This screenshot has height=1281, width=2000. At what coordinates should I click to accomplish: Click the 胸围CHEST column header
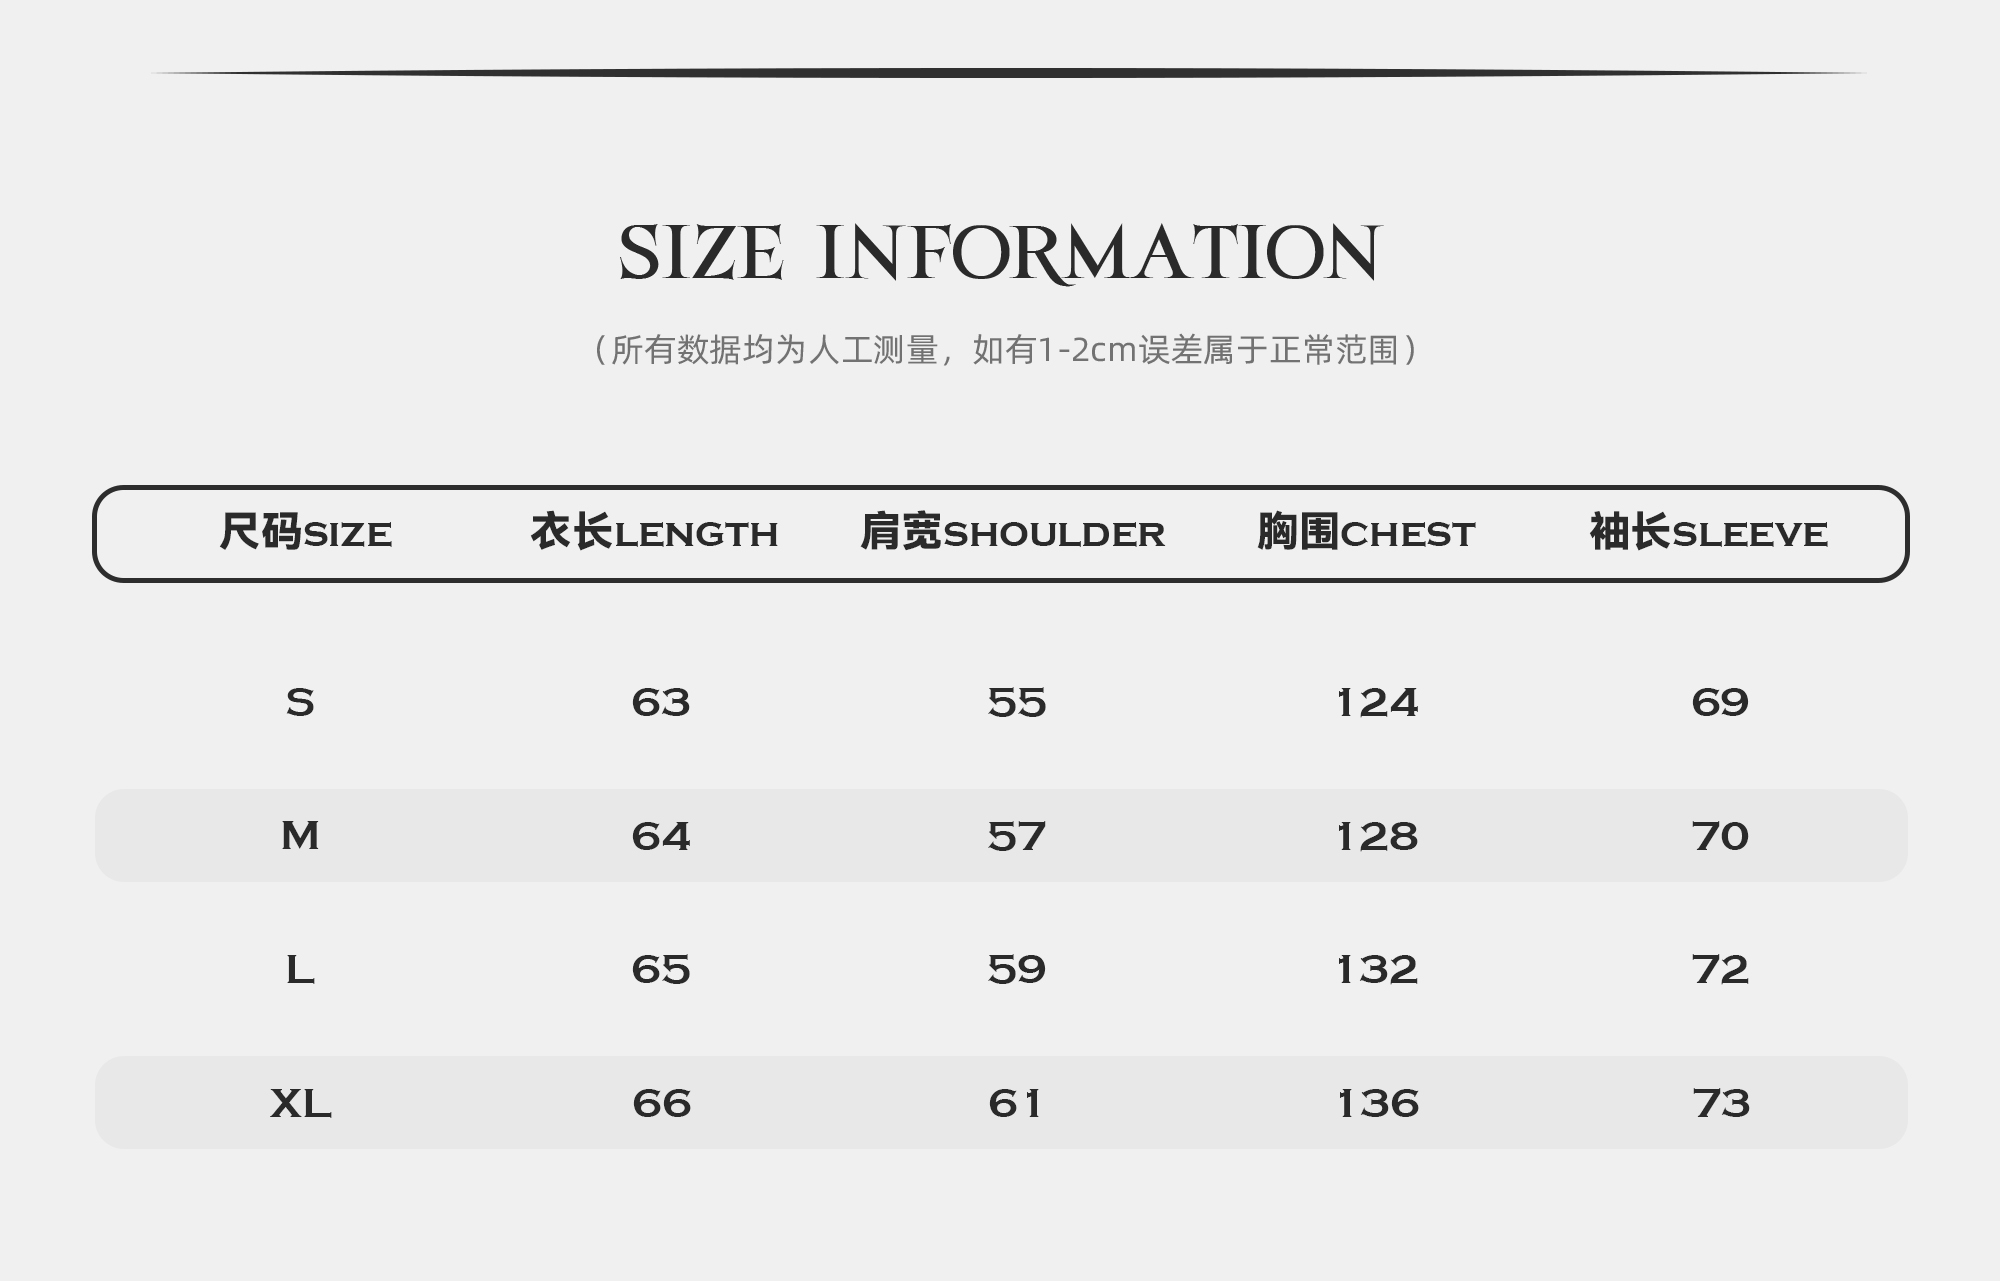[x=1365, y=533]
